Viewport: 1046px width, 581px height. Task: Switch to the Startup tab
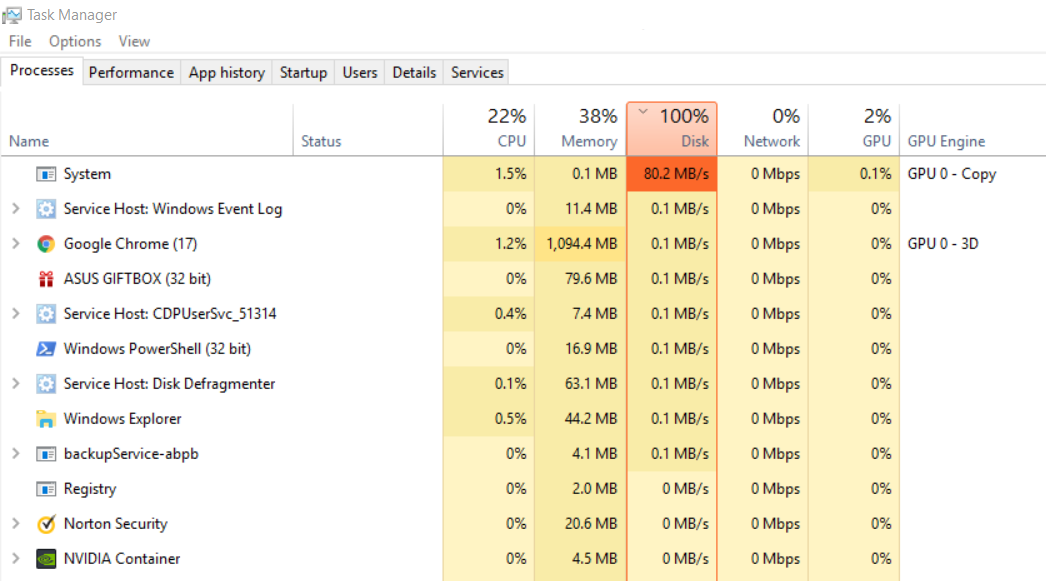tap(304, 72)
